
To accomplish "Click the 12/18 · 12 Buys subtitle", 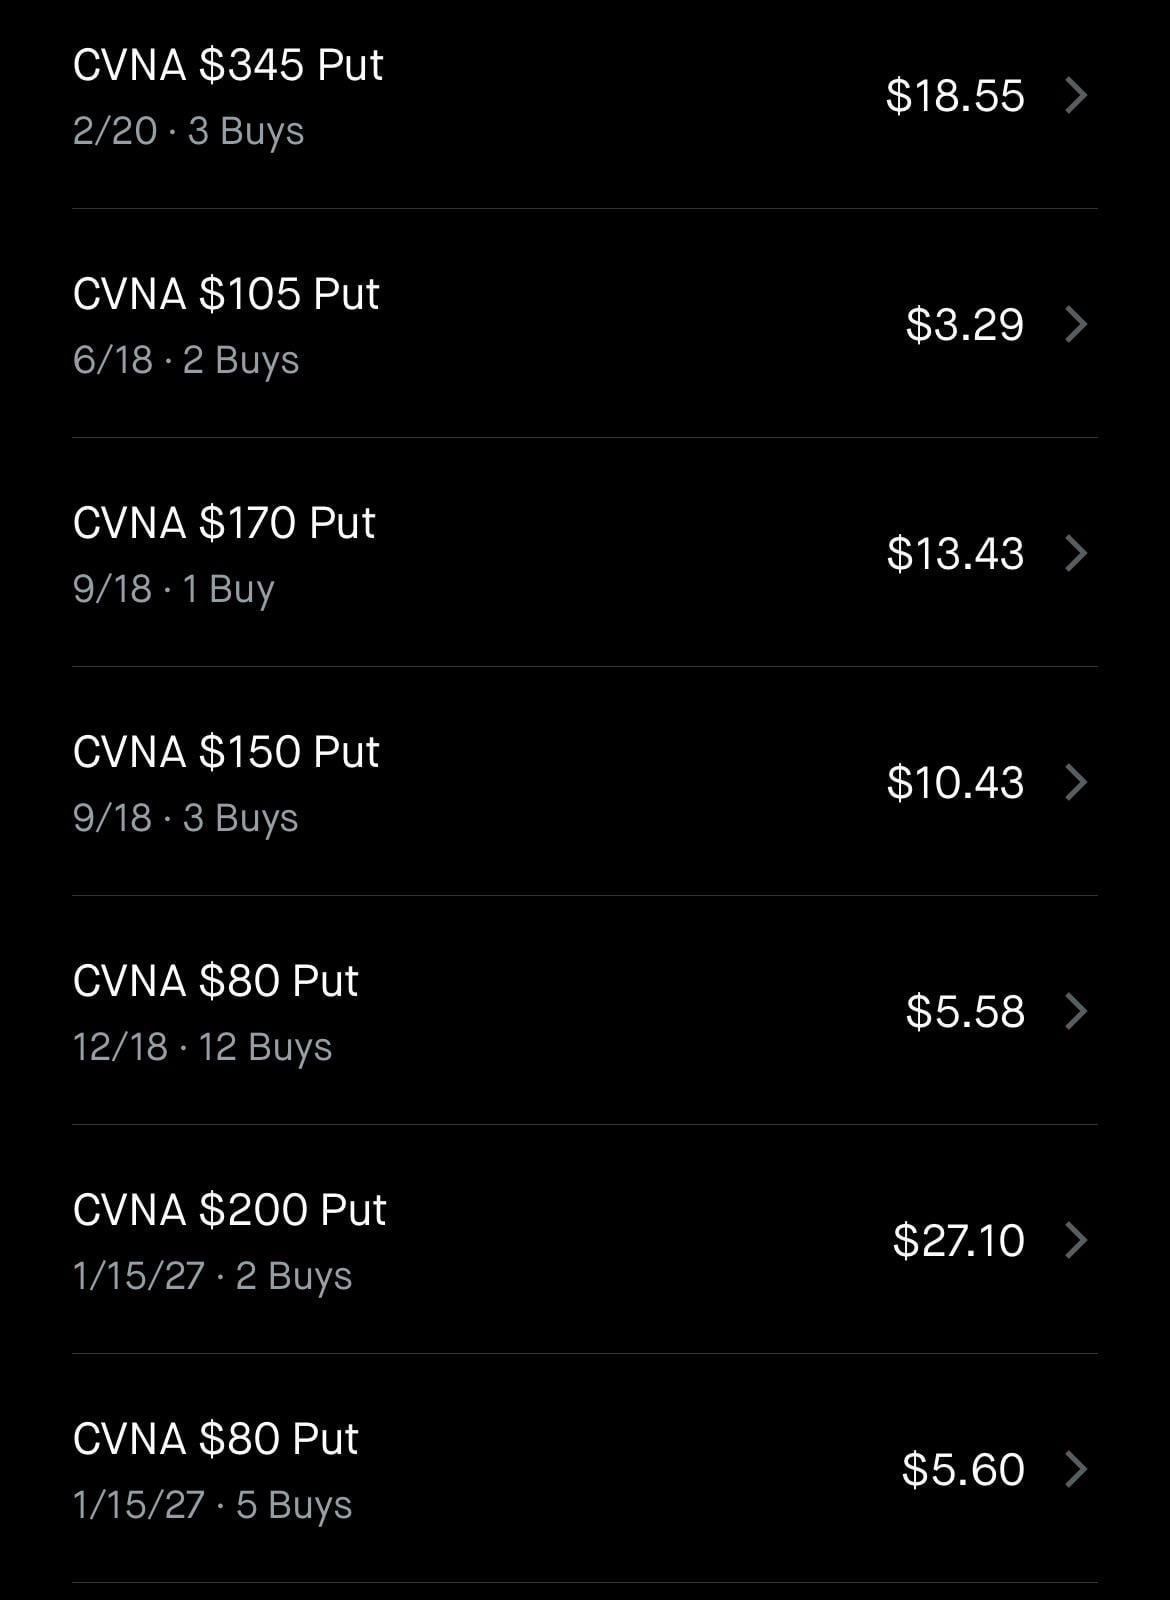I will 202,1047.
